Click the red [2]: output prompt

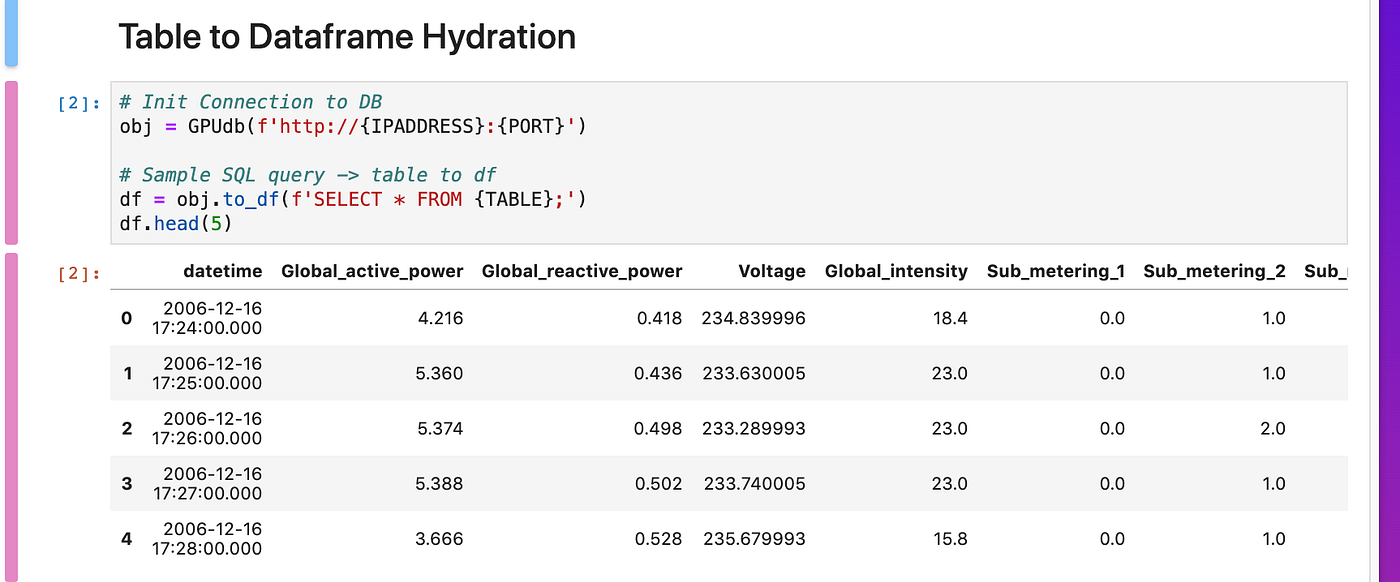79,273
